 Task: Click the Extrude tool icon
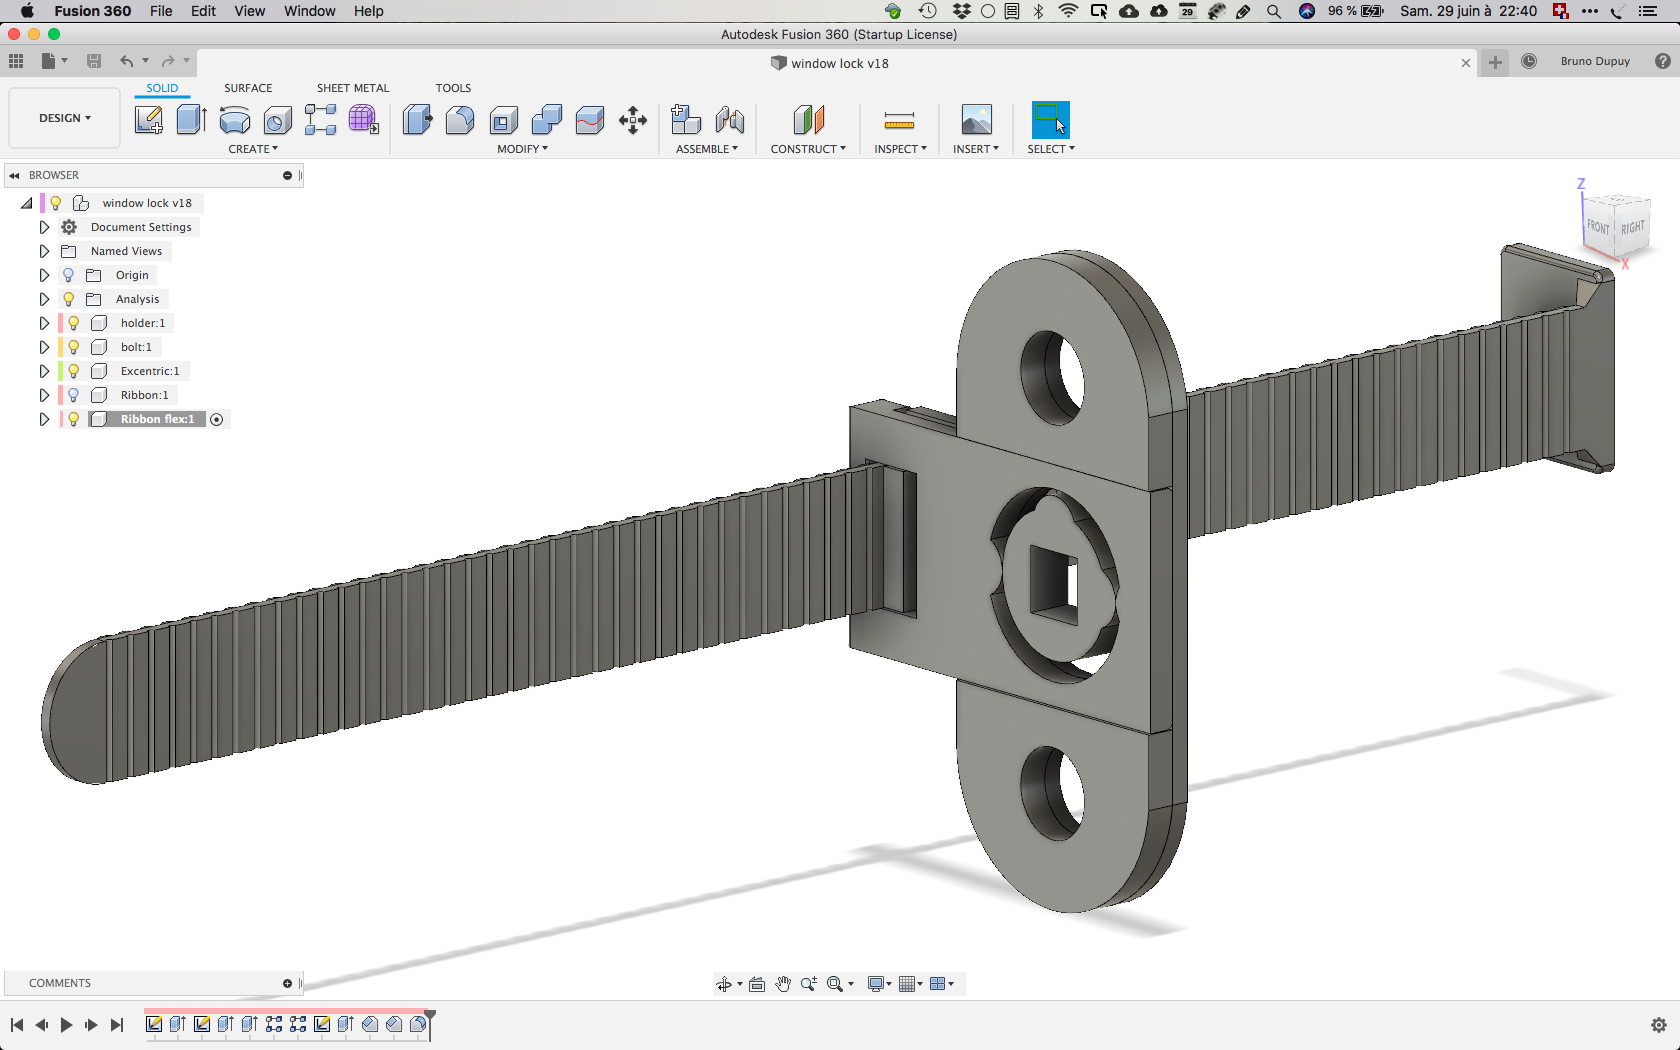point(191,120)
